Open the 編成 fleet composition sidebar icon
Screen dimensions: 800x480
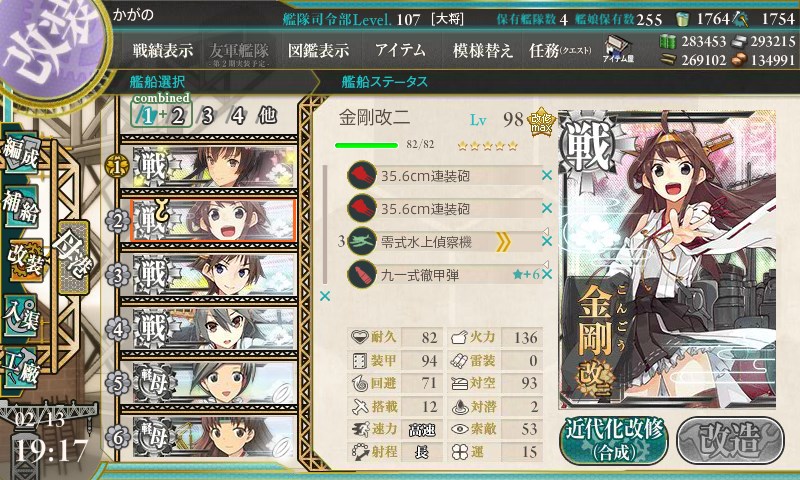[x=21, y=154]
